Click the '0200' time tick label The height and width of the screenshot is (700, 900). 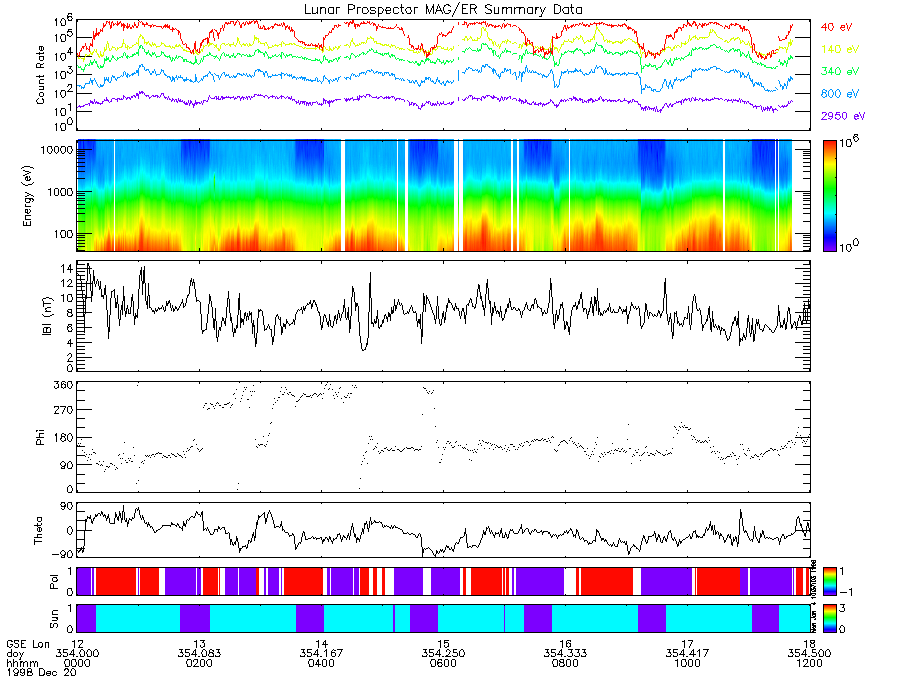[199, 663]
